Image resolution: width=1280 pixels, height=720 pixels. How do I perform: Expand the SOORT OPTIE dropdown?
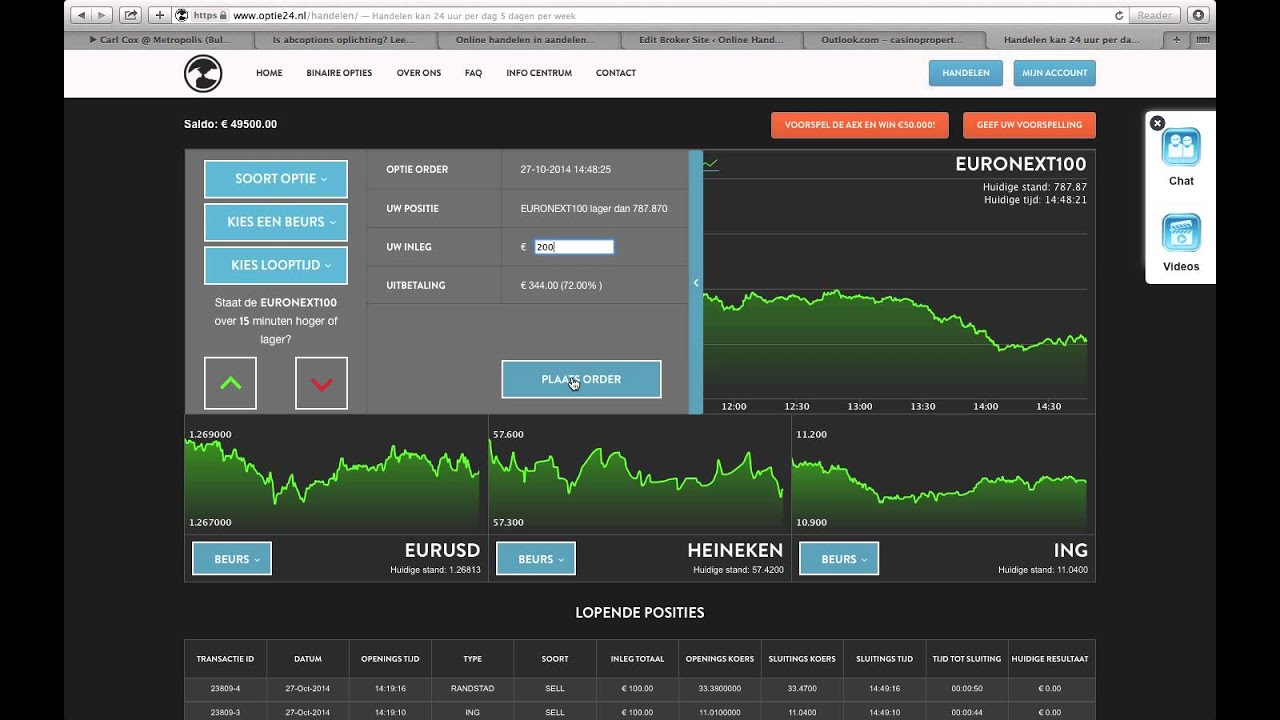[x=276, y=179]
